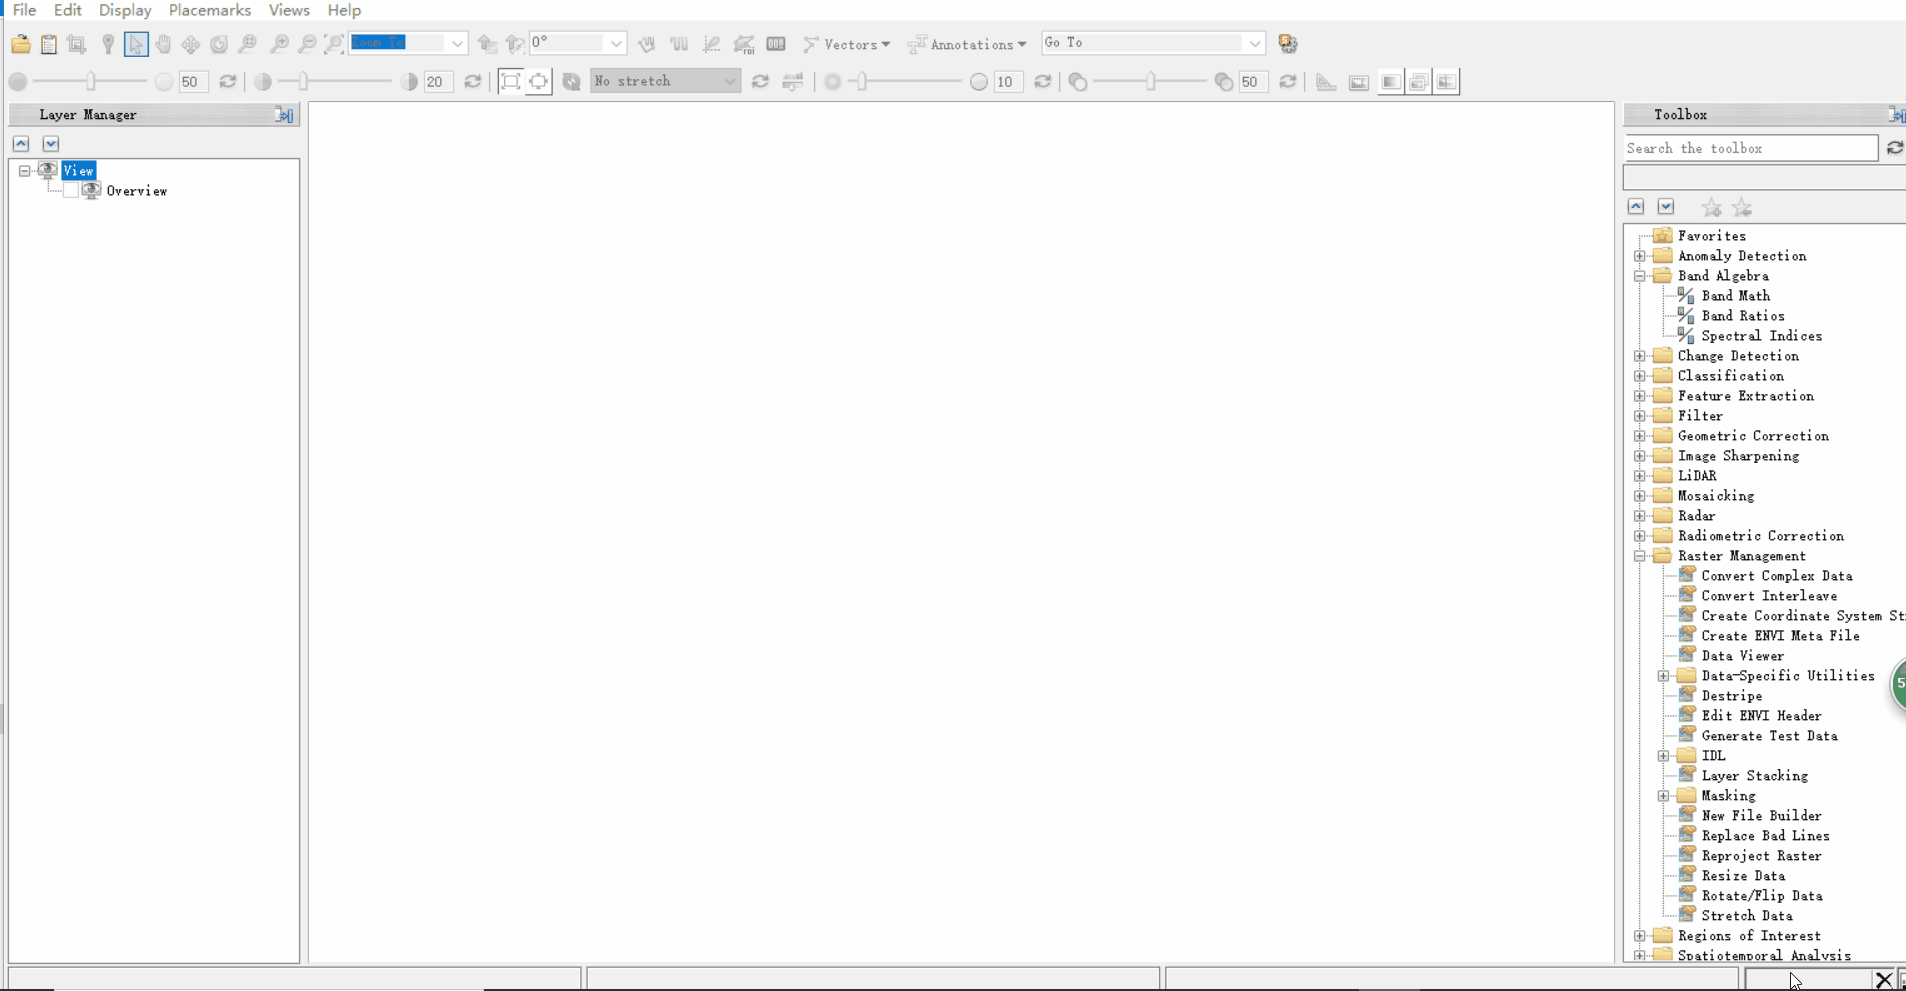Image resolution: width=1906 pixels, height=991 pixels.
Task: Open the Vectors dropdown menu
Action: pos(847,44)
